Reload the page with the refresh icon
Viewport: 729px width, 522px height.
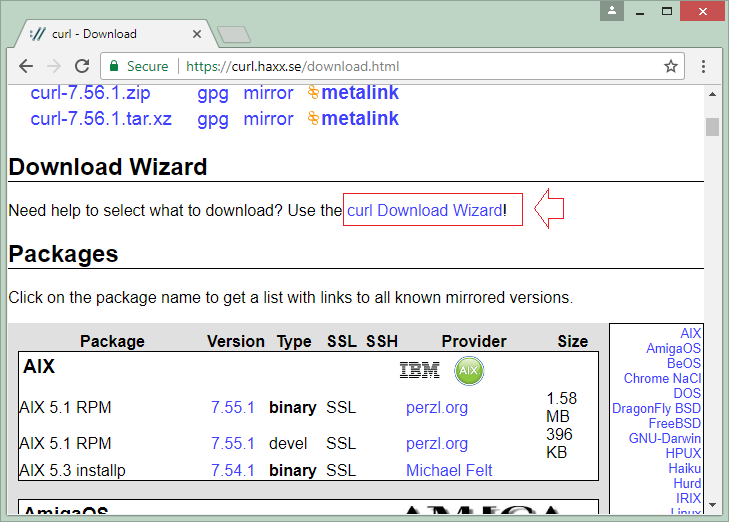pyautogui.click(x=82, y=66)
